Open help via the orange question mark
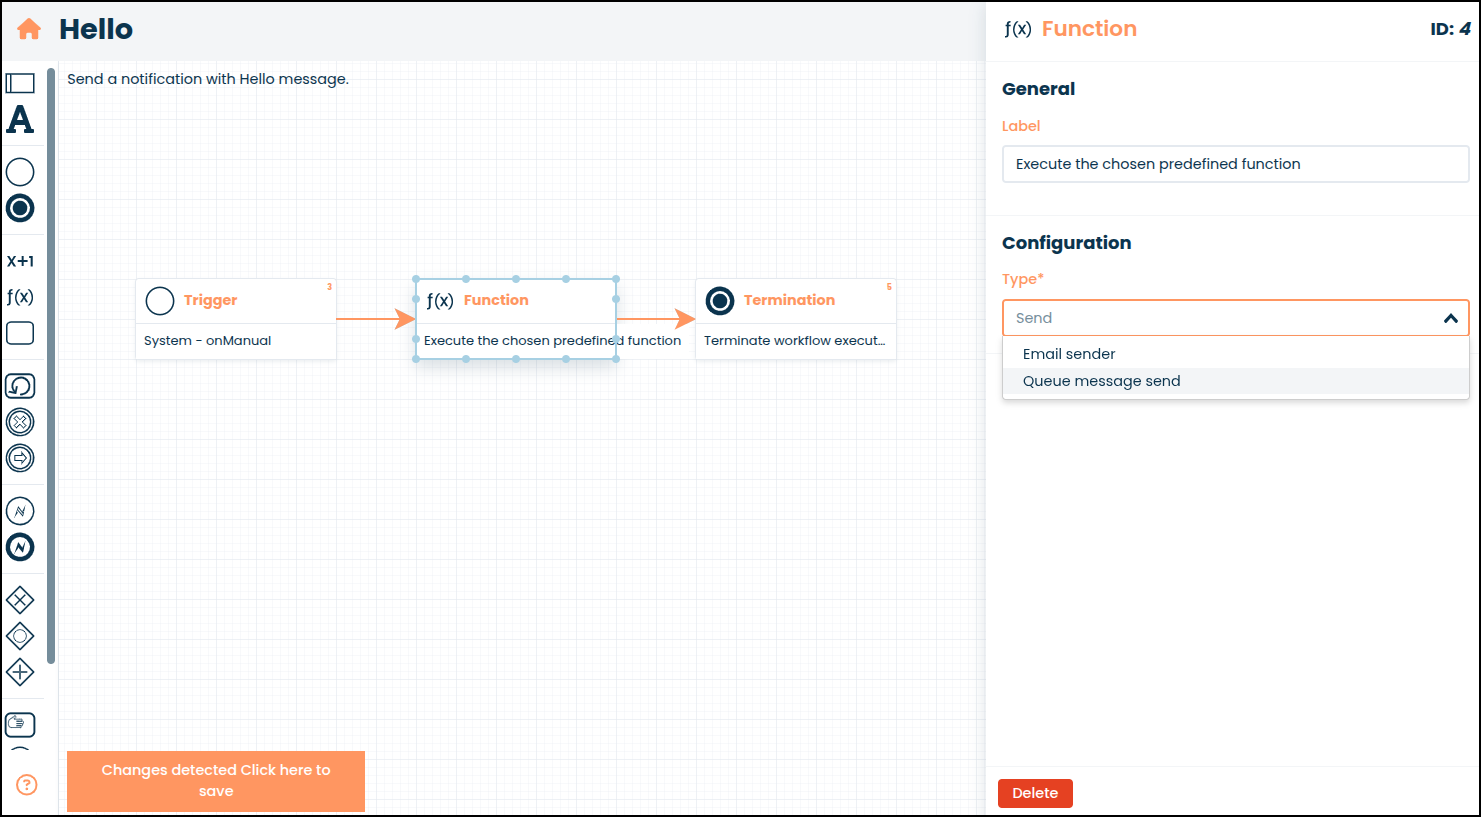This screenshot has height=817, width=1481. (27, 785)
